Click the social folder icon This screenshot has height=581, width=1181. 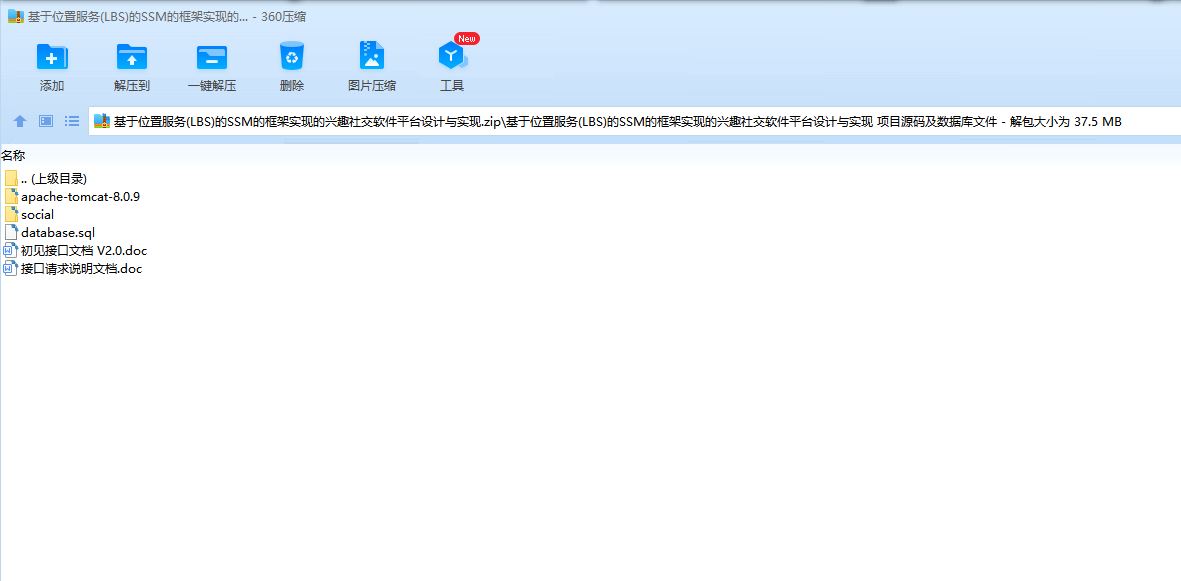11,215
